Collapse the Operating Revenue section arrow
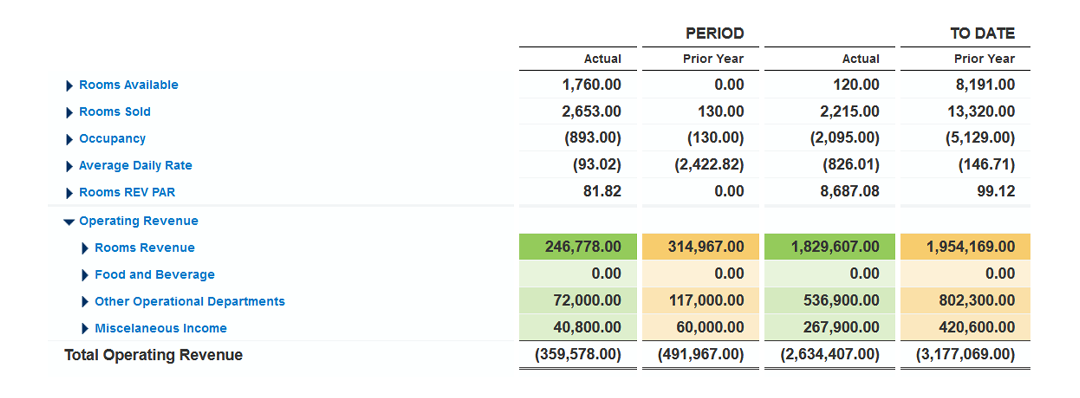Screen dimensions: 1080x398 (69, 222)
